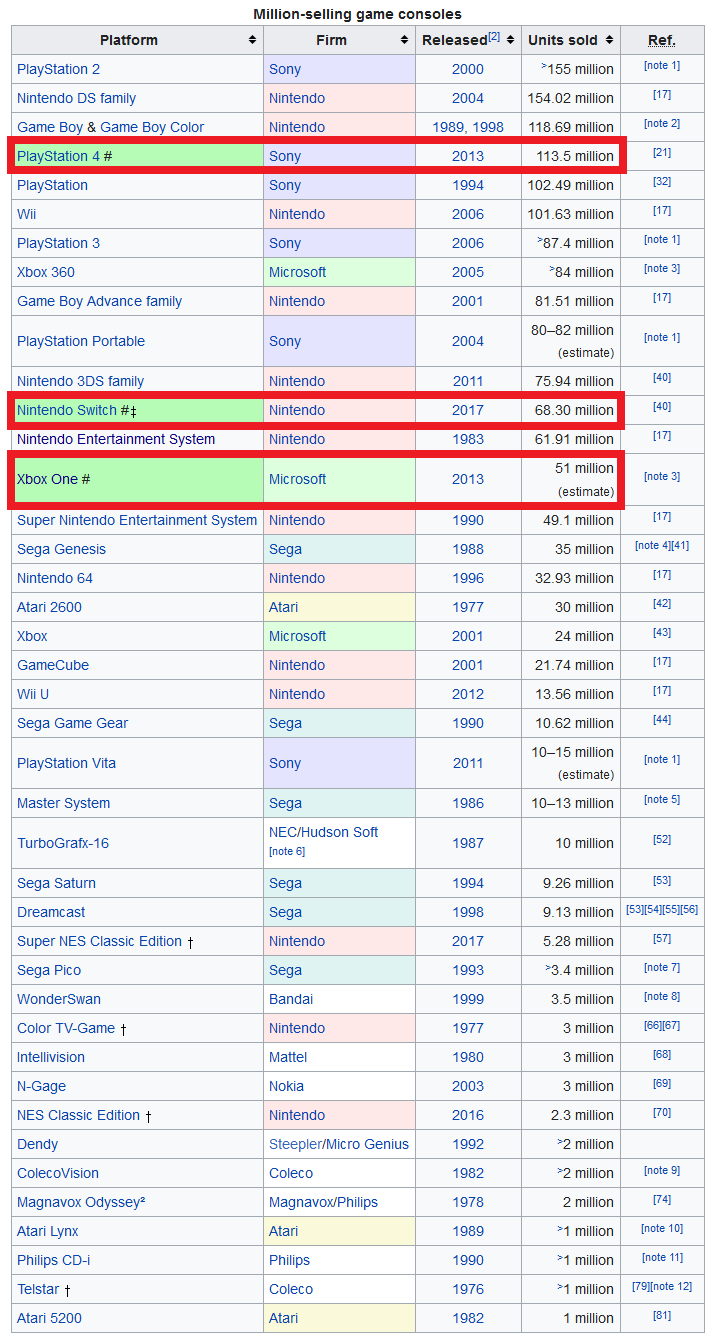
Task: Open Intellivision link
Action: click(51, 1057)
